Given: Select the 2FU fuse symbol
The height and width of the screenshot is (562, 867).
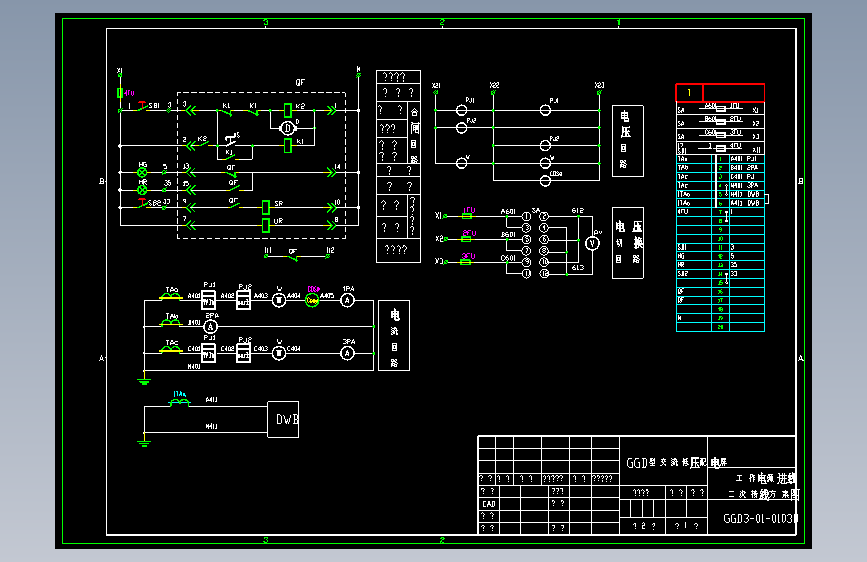Looking at the screenshot, I should click(x=467, y=239).
